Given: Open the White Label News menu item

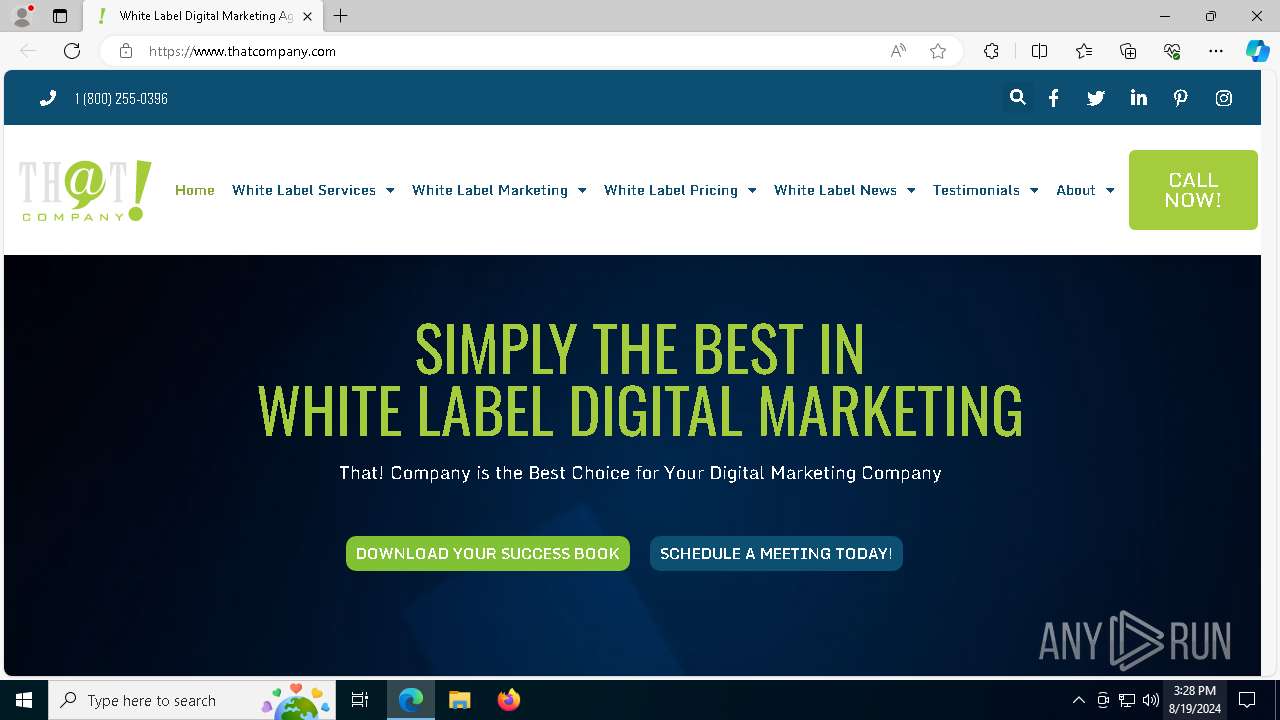Looking at the screenshot, I should [x=835, y=190].
